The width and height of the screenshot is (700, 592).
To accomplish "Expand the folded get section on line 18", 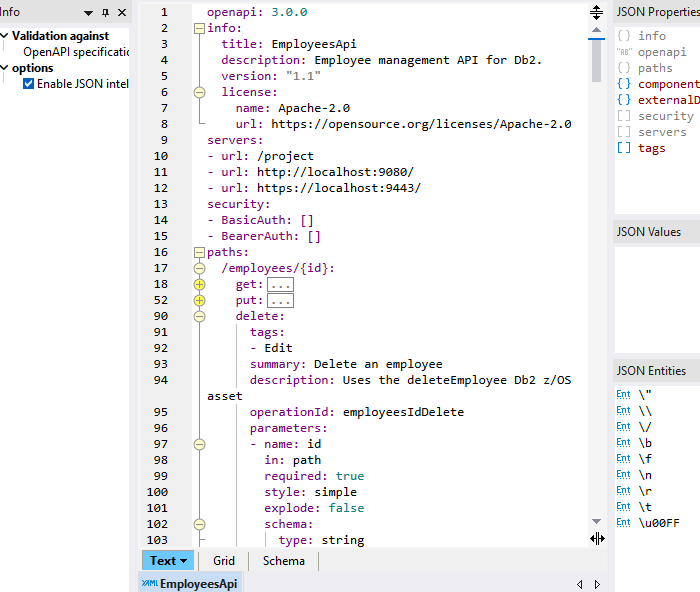I will click(x=199, y=284).
